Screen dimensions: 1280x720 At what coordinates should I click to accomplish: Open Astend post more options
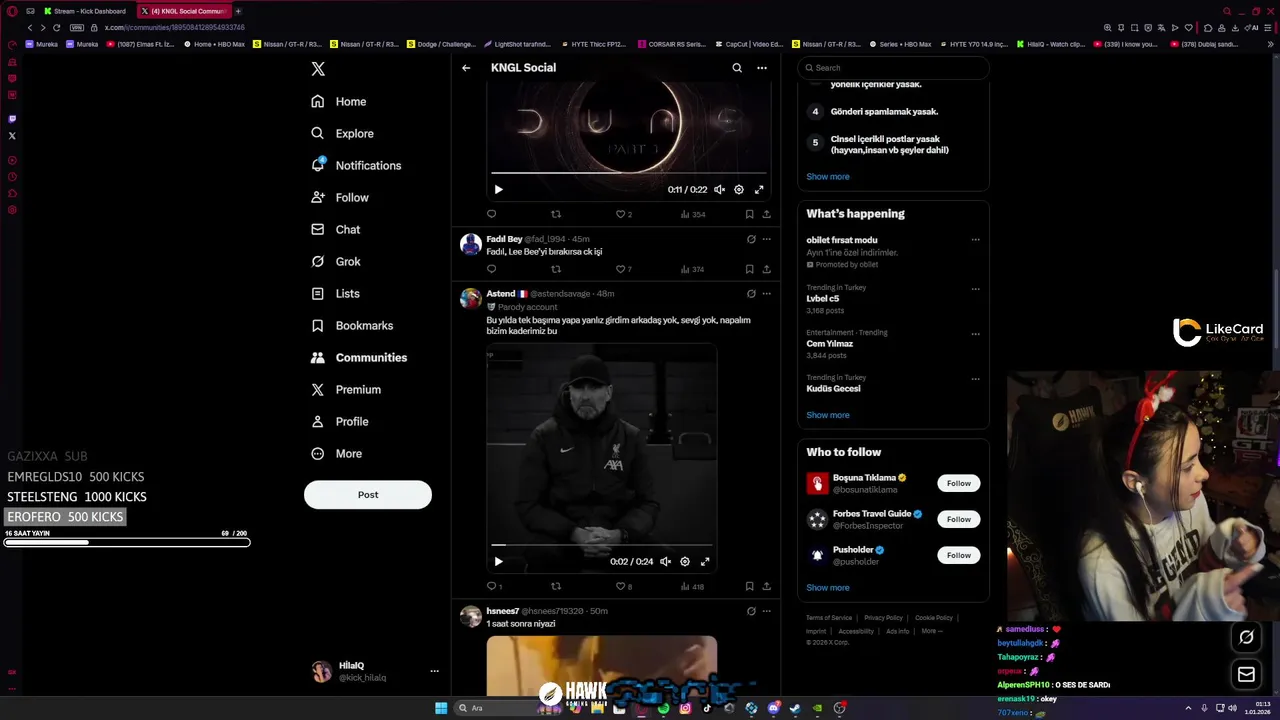click(767, 294)
